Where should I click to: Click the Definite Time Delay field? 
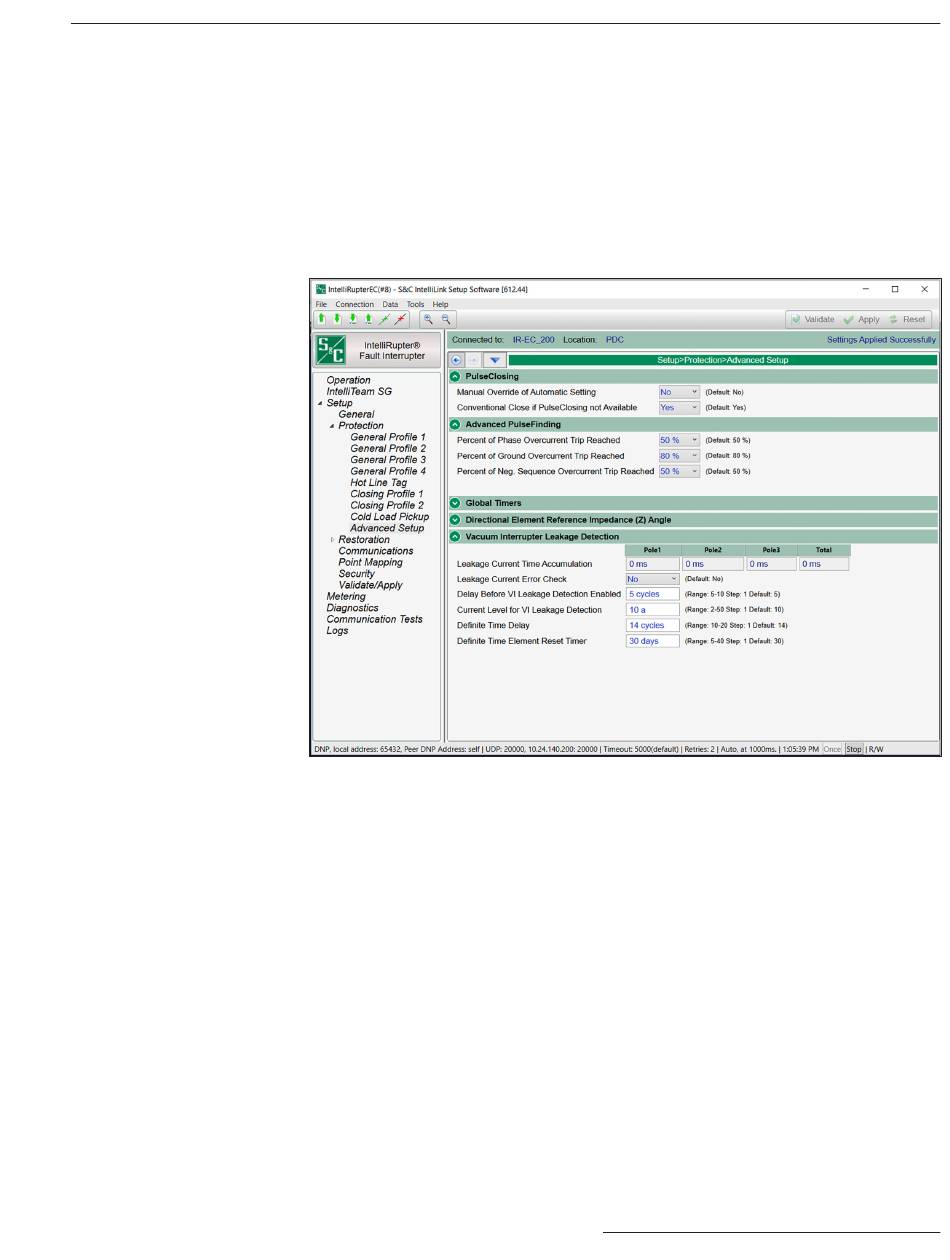tap(652, 626)
